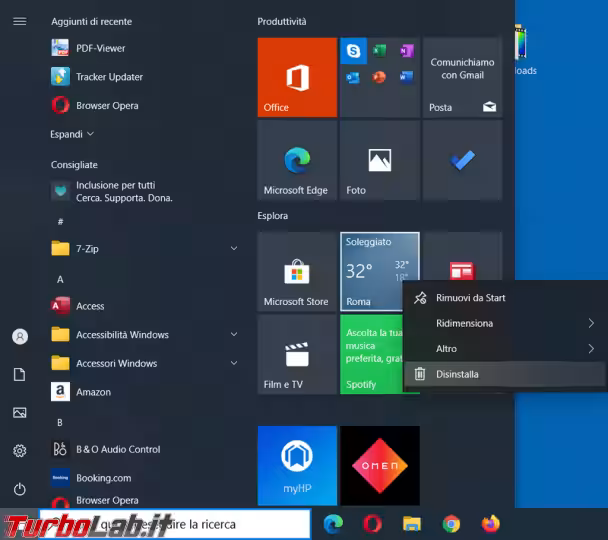Open Chrome from the taskbar

click(x=451, y=524)
